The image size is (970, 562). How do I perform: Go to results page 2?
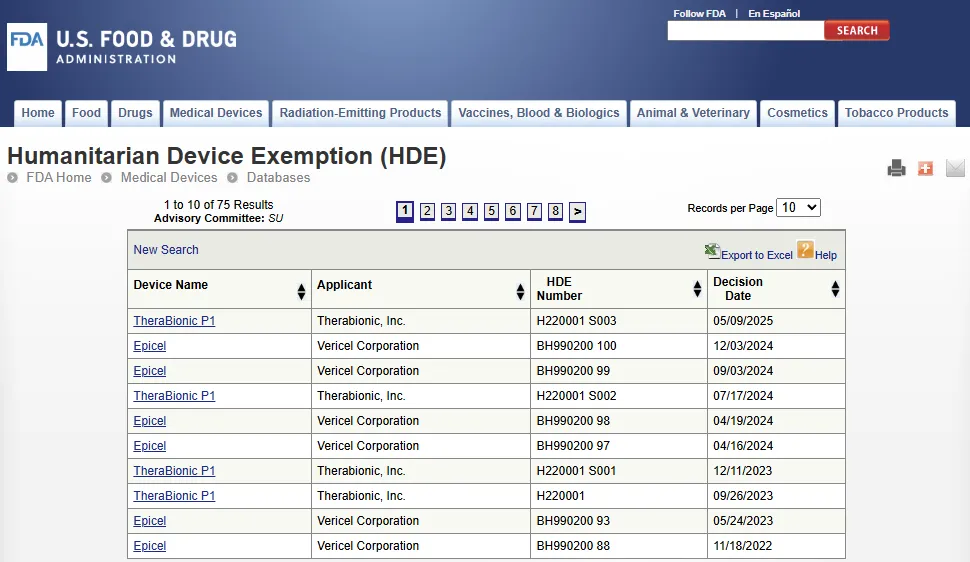[x=427, y=211]
